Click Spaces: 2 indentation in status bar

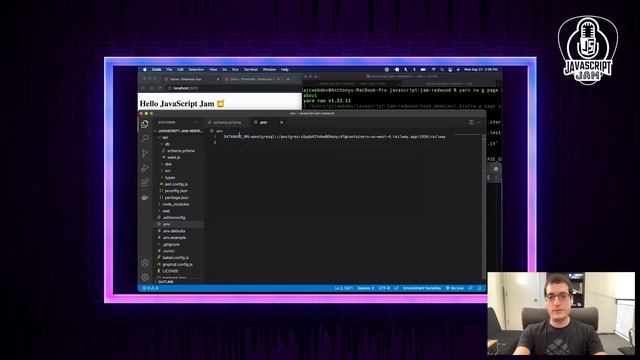[365, 288]
